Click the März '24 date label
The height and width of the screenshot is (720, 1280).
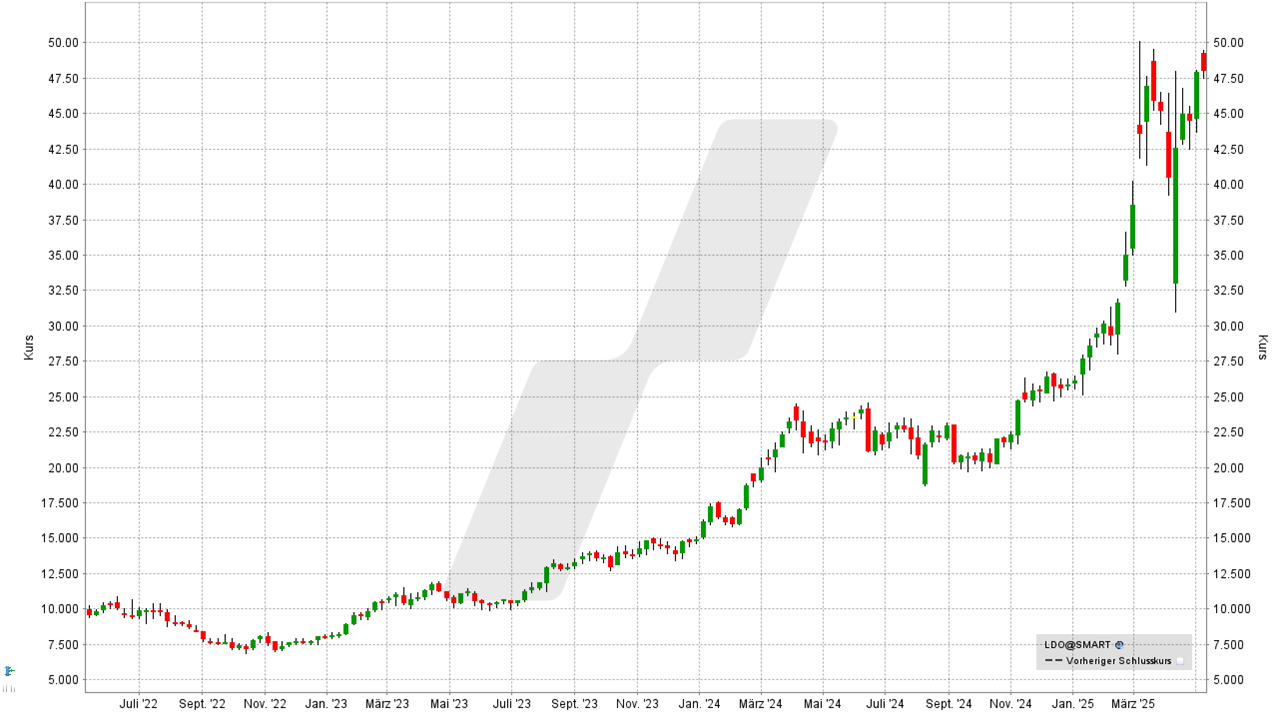[761, 704]
